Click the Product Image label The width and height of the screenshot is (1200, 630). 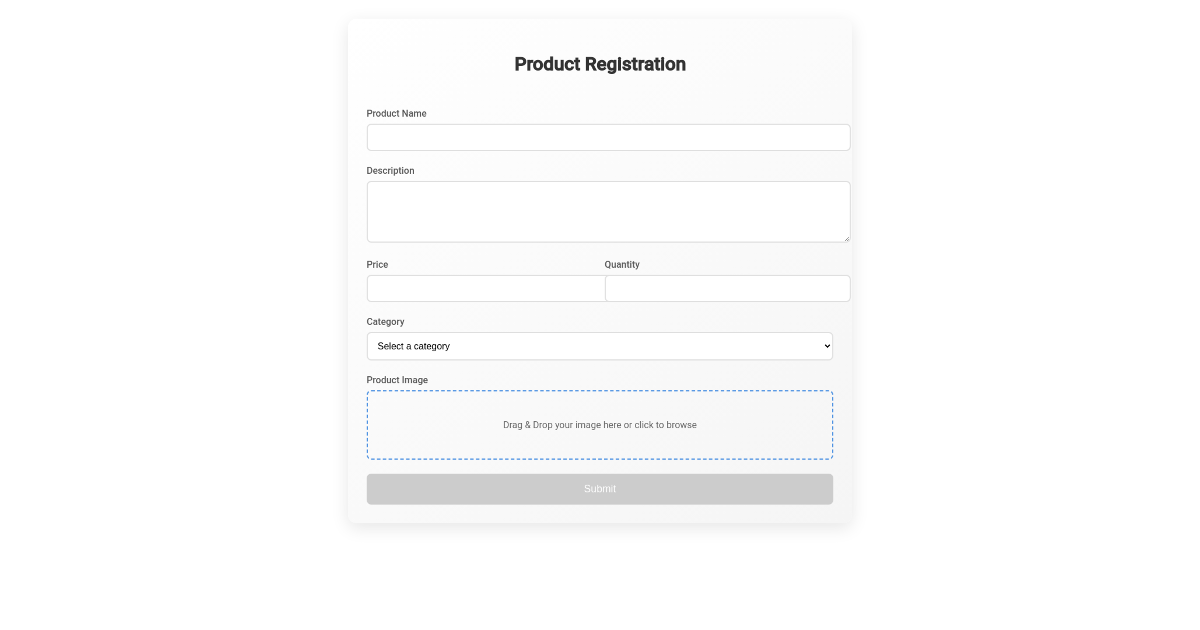397,380
